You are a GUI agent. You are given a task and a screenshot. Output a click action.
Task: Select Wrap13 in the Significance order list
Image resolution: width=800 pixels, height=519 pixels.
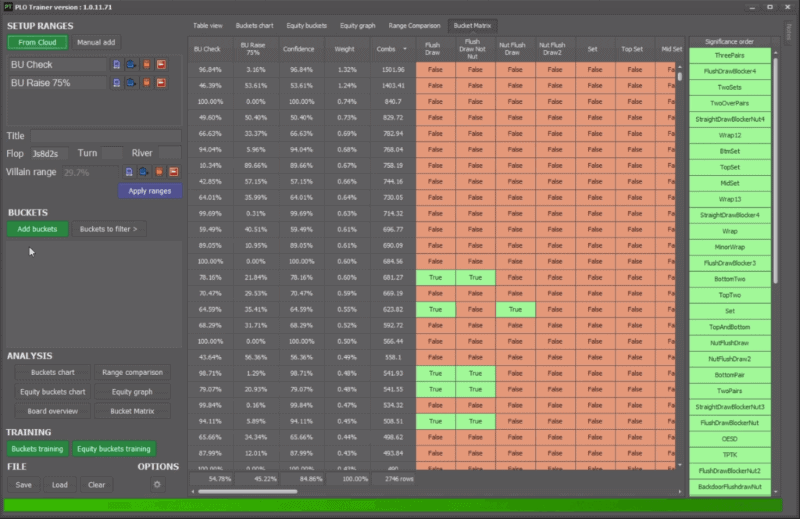pyautogui.click(x=730, y=199)
